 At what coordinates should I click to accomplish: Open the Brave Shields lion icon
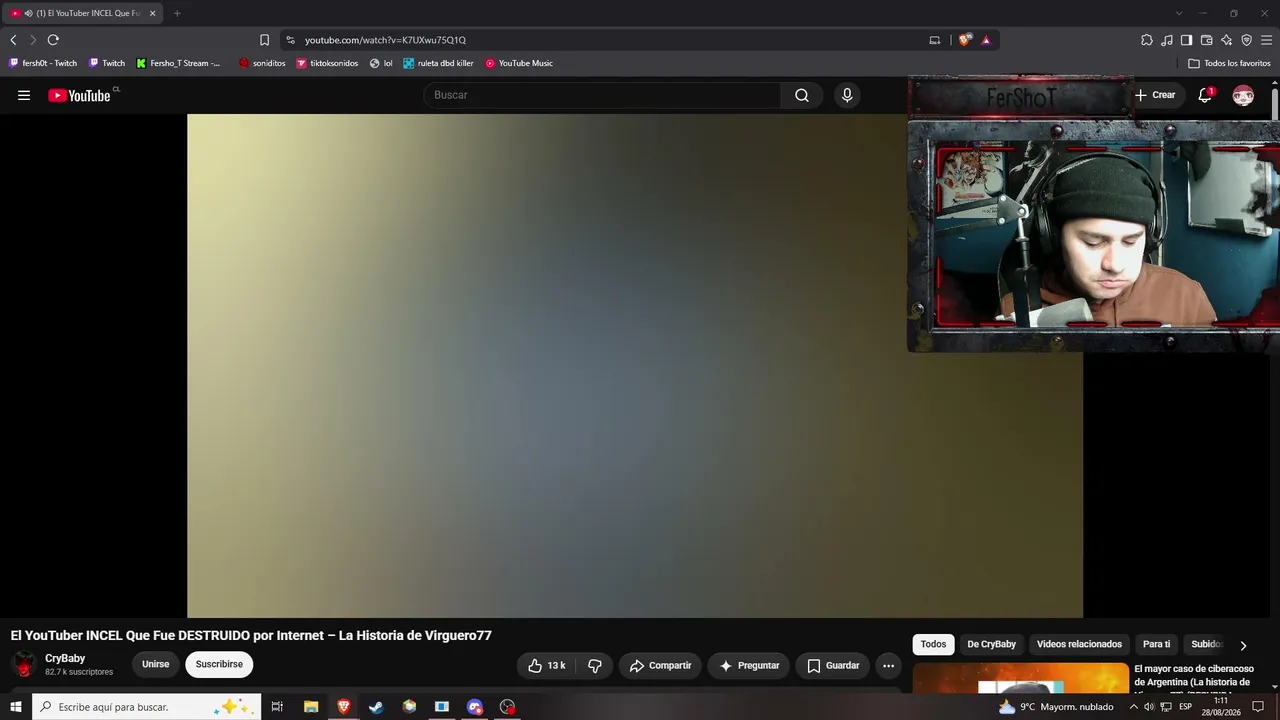pos(964,40)
